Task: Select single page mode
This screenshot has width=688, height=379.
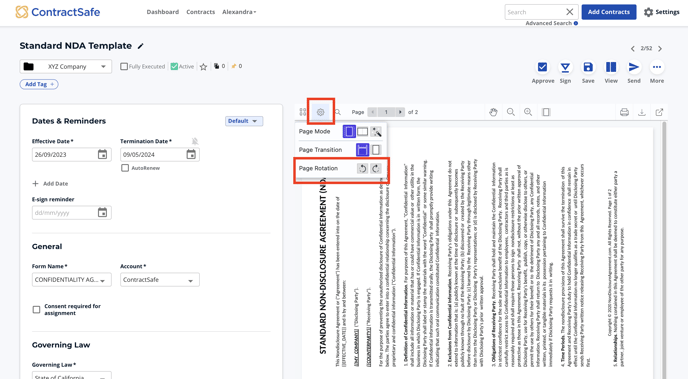Action: tap(349, 132)
